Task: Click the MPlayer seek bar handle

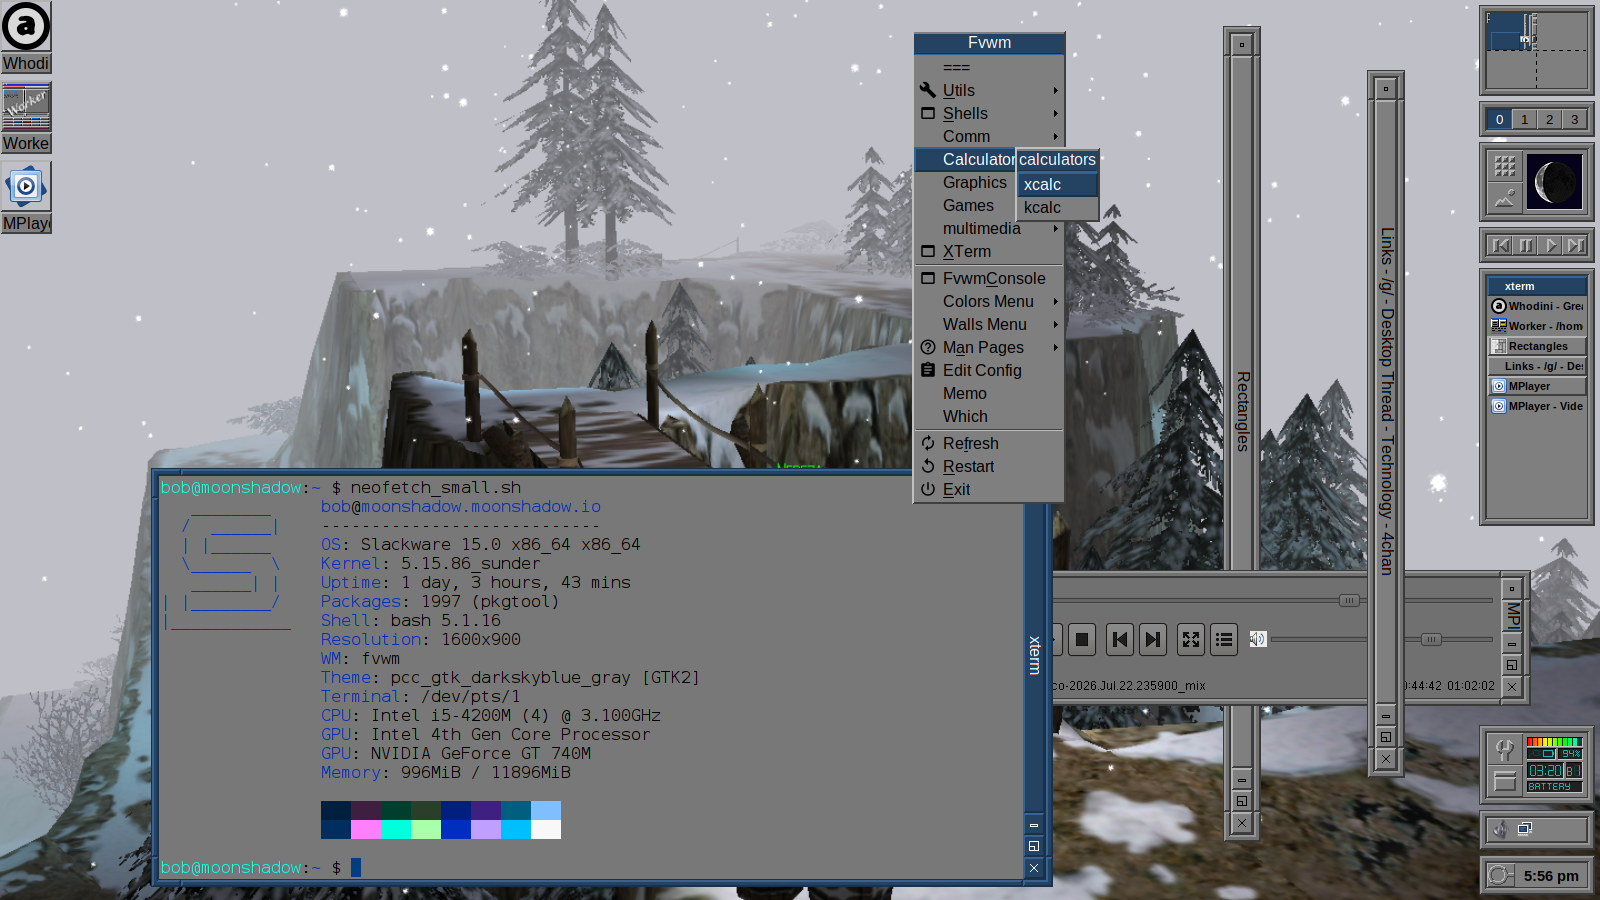Action: 1349,601
